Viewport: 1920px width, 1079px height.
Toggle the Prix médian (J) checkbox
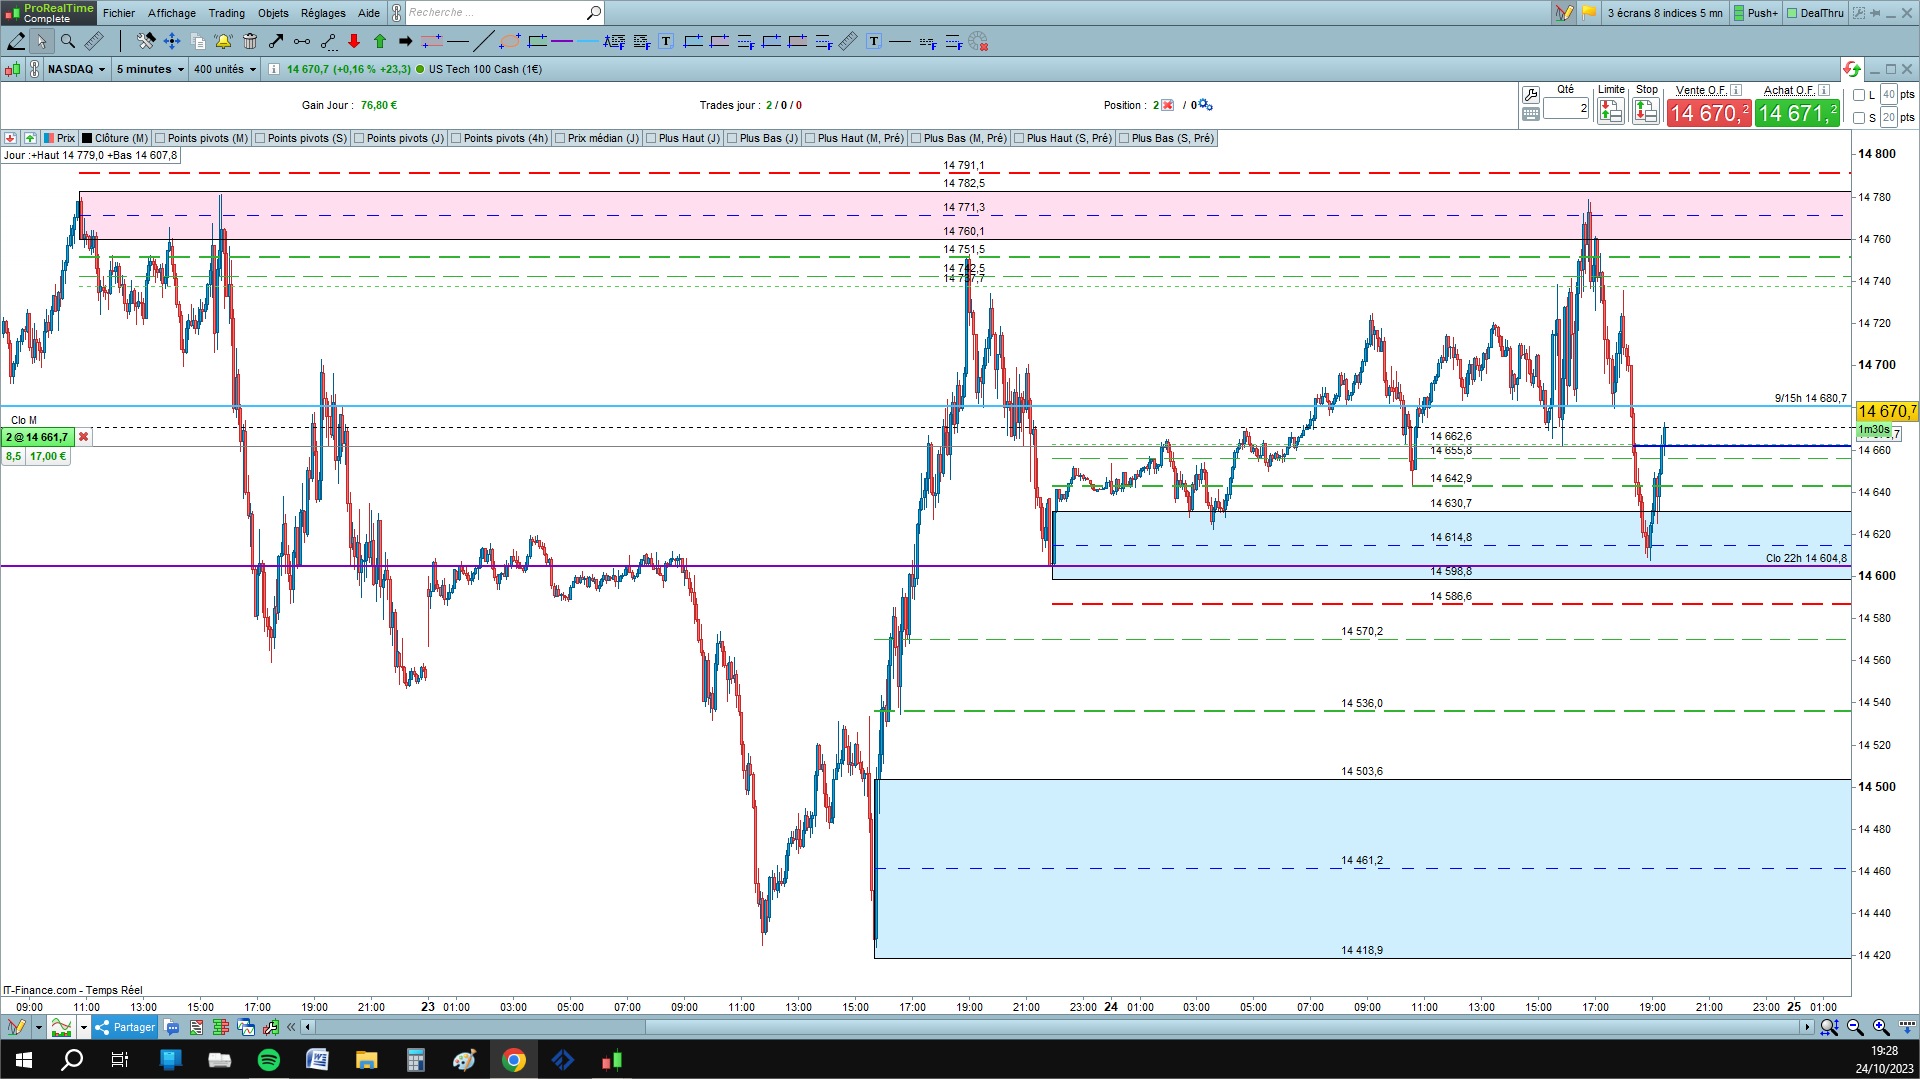point(560,138)
